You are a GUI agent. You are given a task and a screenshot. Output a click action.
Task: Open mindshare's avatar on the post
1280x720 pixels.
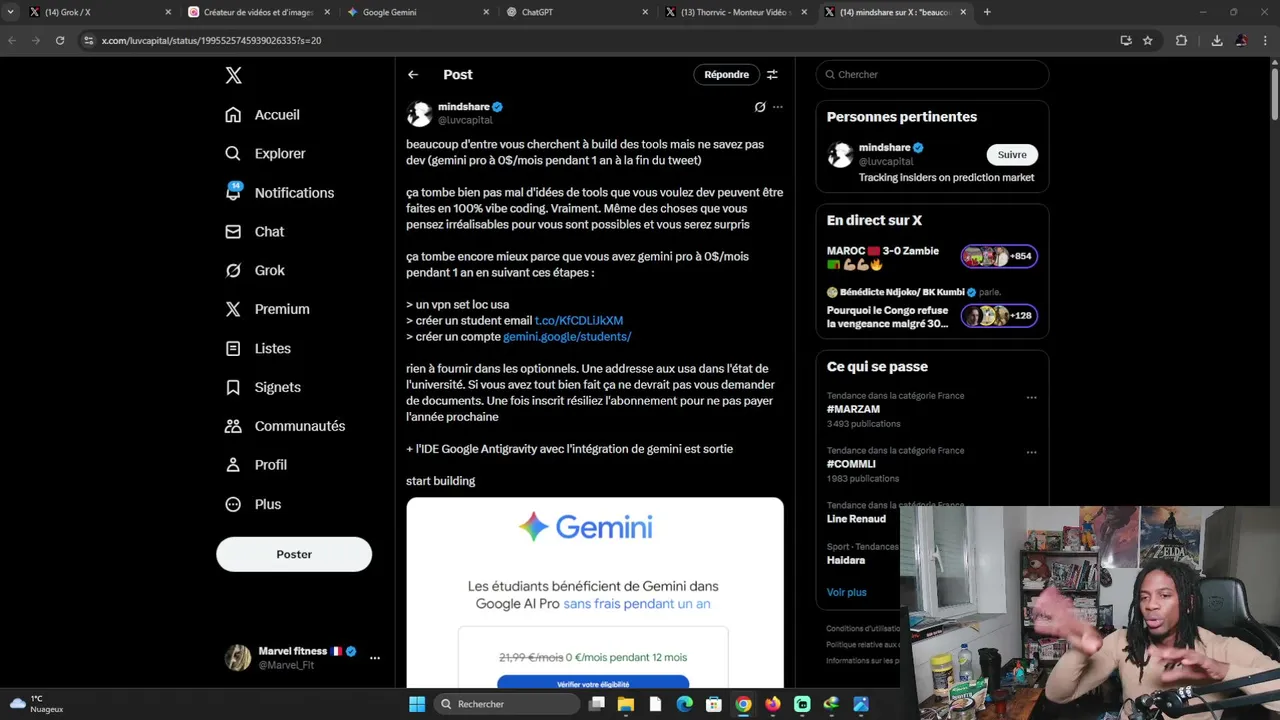[x=419, y=113]
